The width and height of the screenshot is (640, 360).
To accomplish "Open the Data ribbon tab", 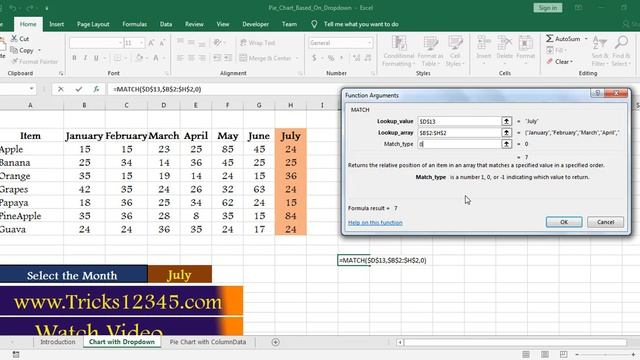I will (166, 24).
